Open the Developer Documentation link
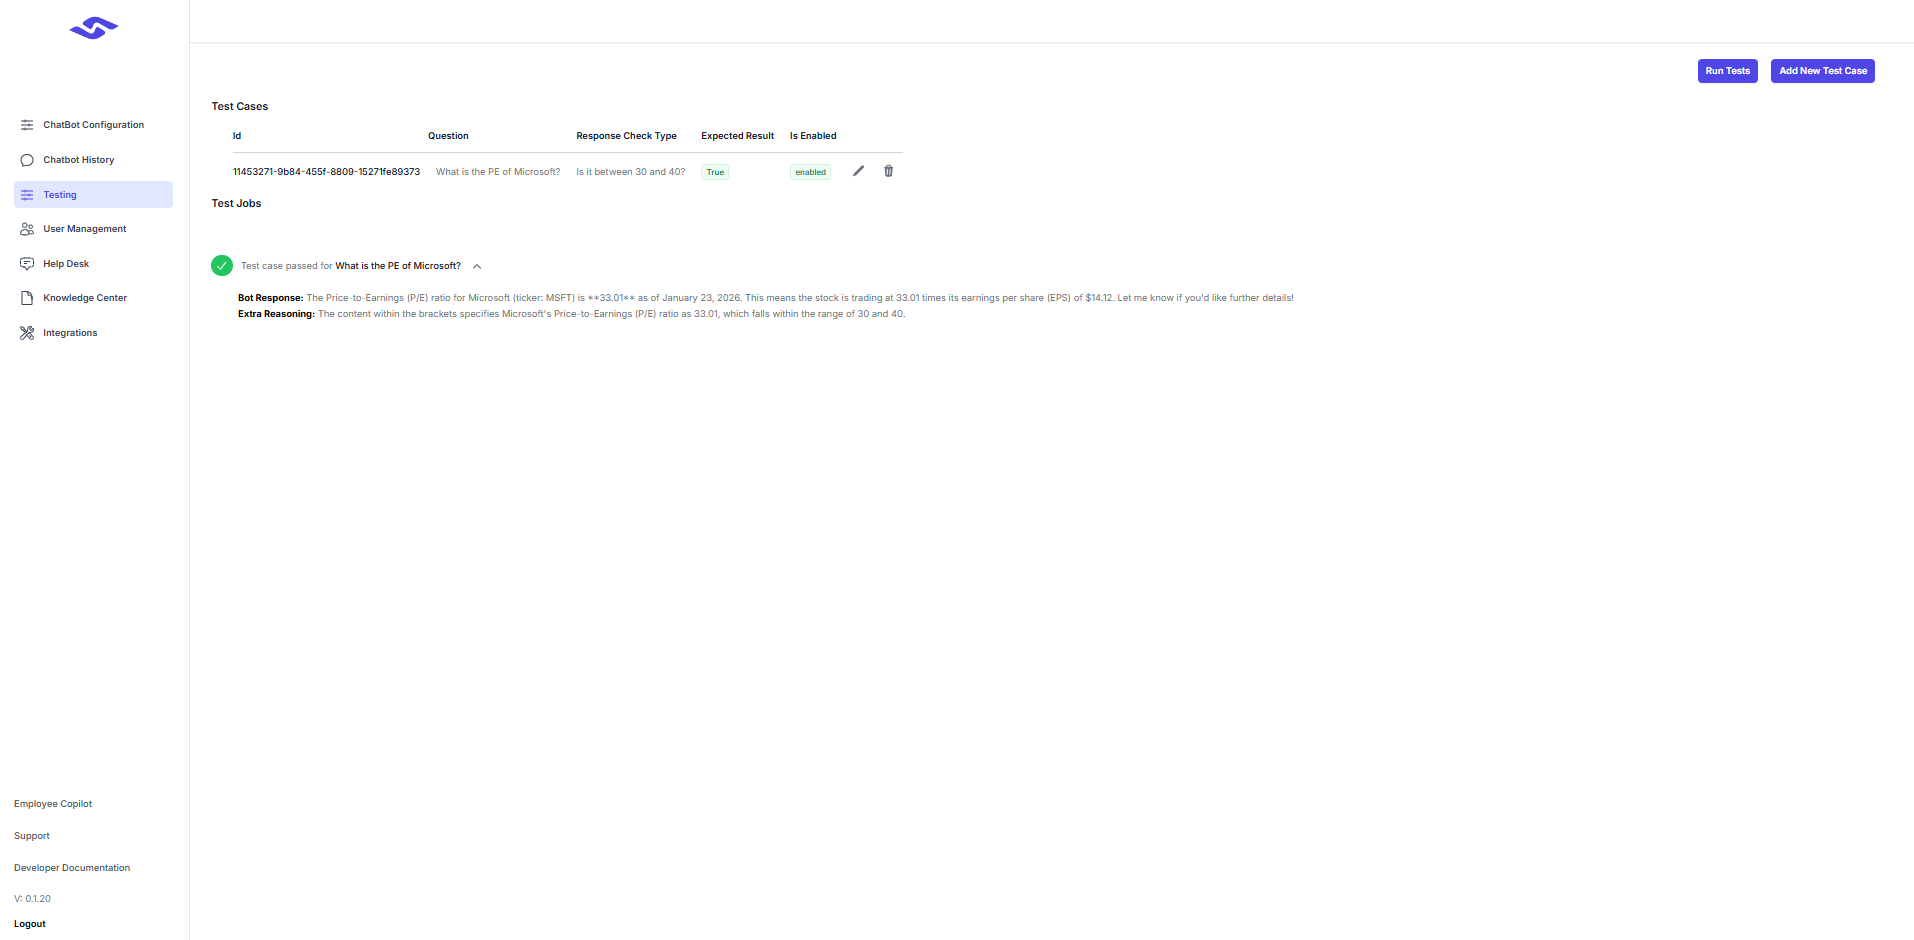The image size is (1914, 940). coord(72,868)
